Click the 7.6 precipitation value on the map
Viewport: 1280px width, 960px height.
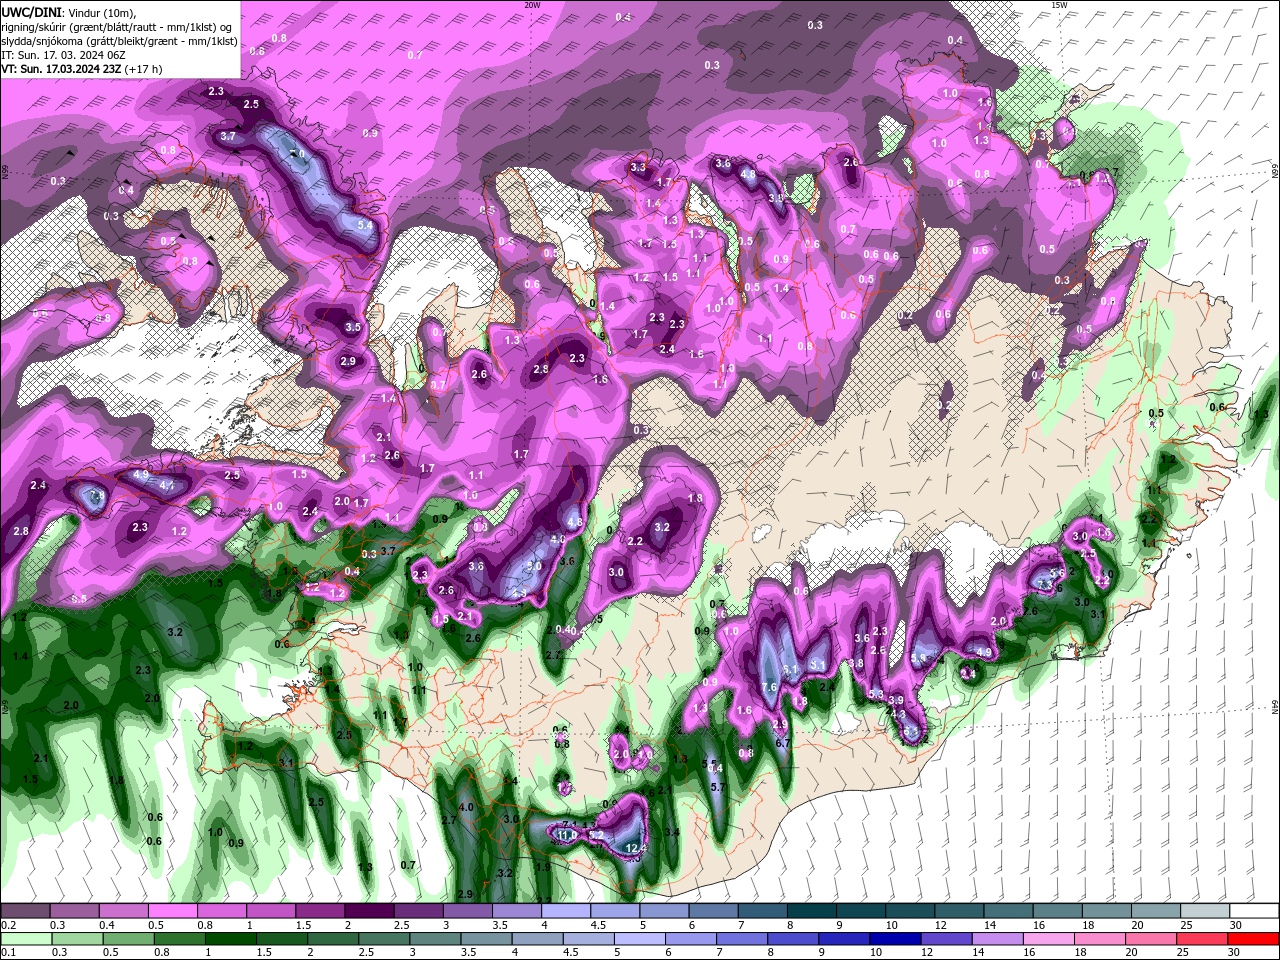point(769,687)
